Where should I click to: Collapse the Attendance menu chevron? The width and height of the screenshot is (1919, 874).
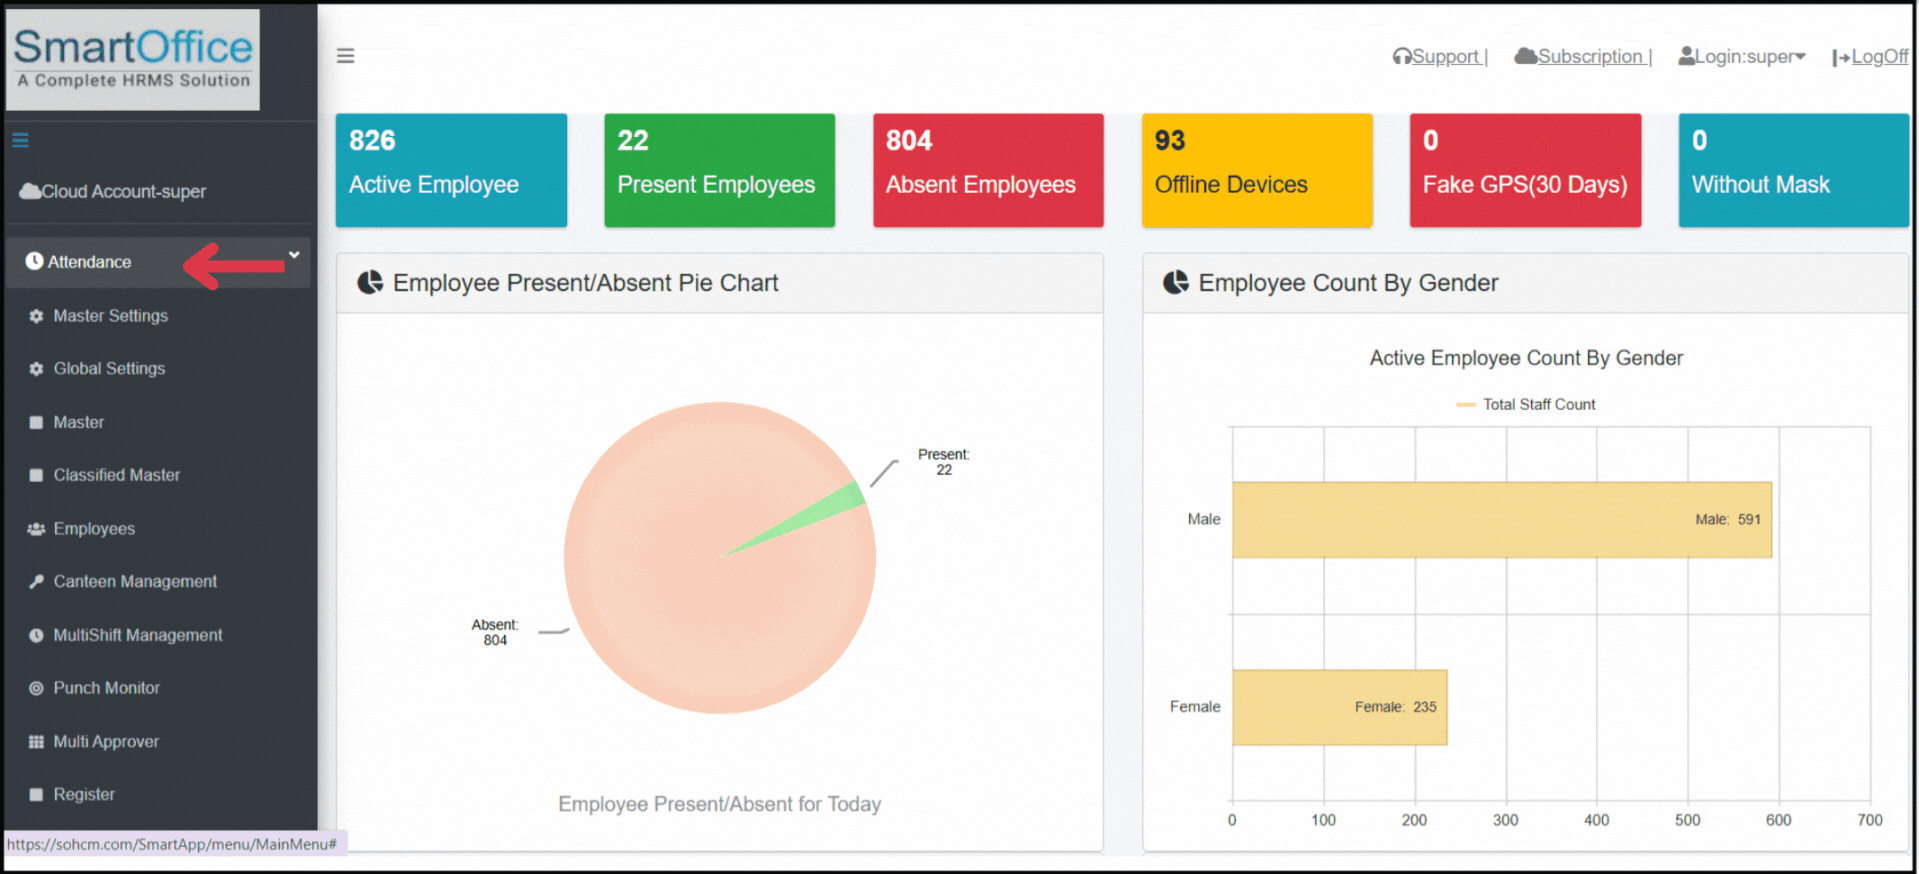point(294,255)
